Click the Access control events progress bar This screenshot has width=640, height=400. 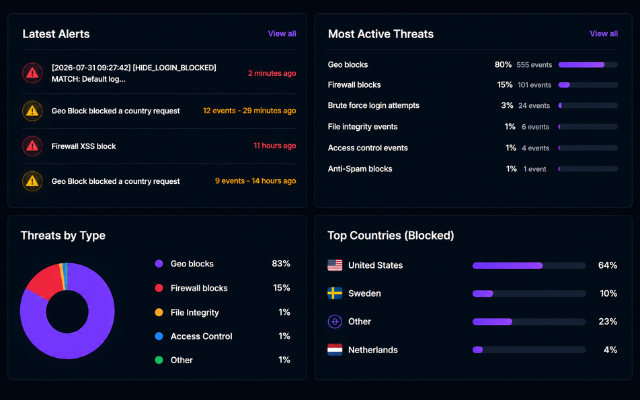click(588, 148)
